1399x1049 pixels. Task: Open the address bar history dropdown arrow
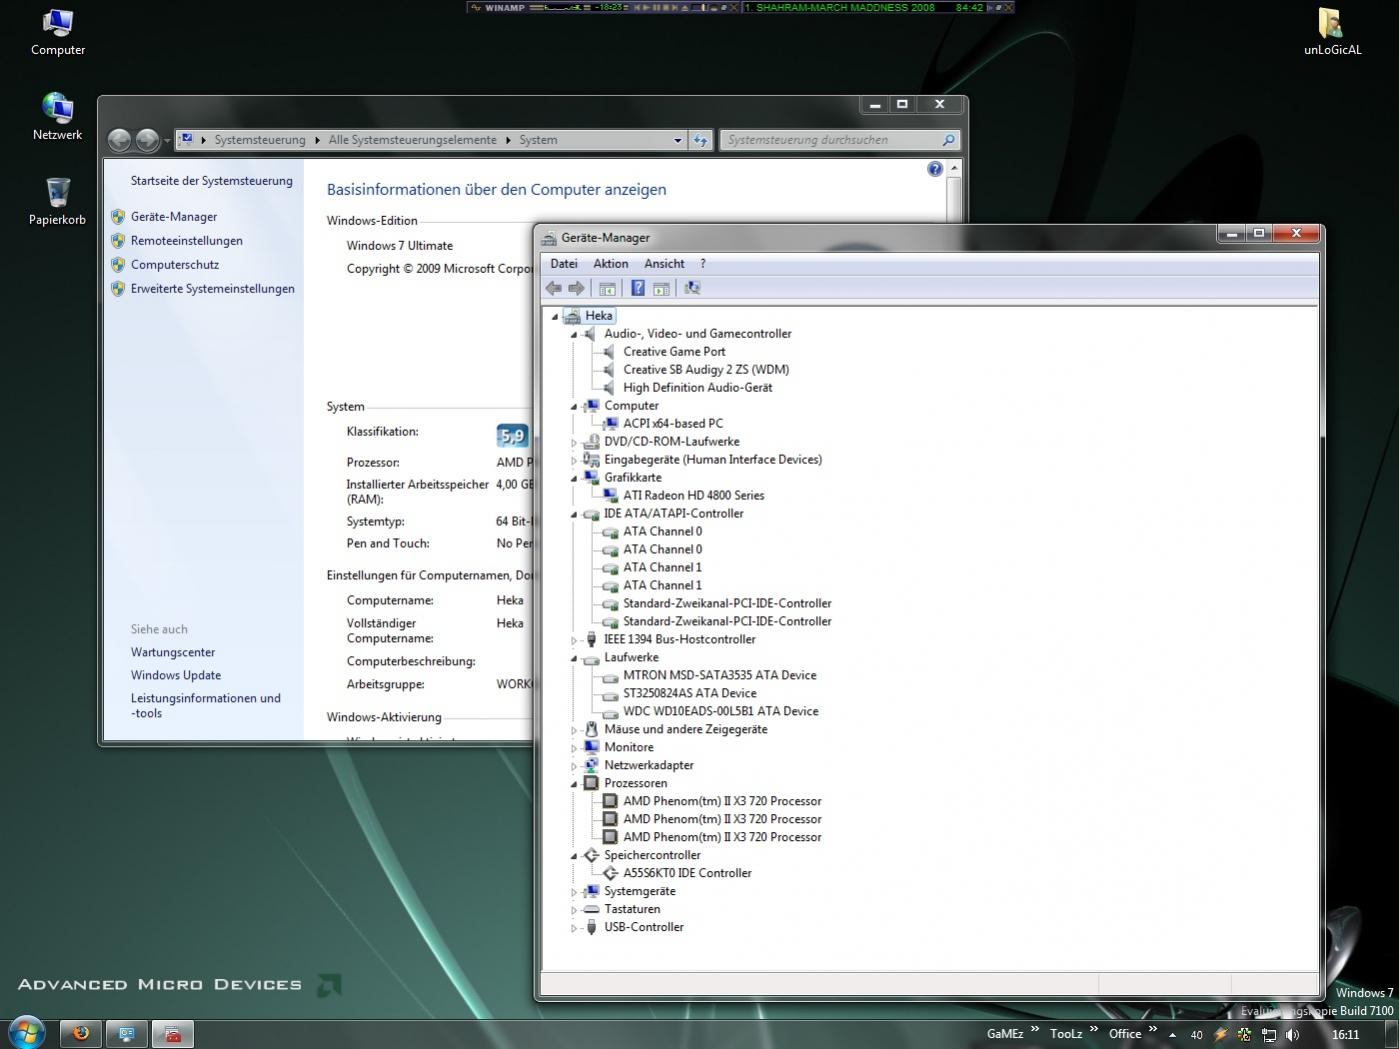pos(677,140)
